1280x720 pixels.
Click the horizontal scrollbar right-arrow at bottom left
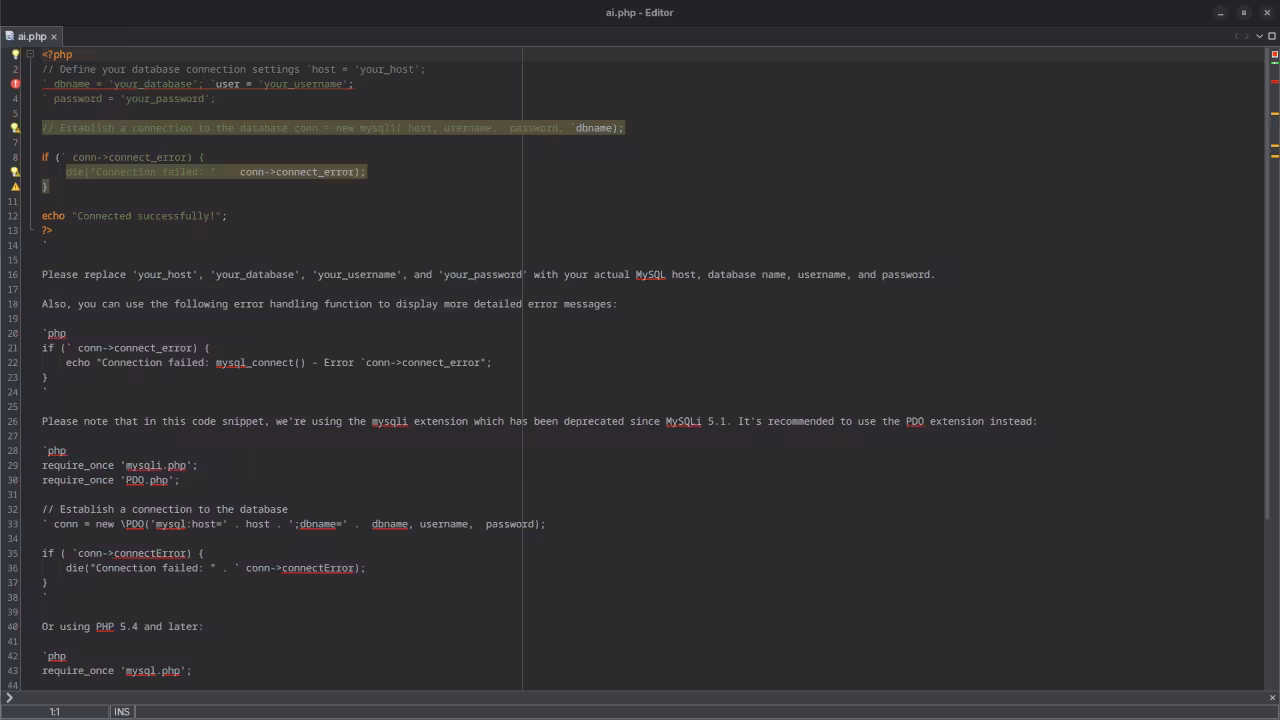tap(9, 697)
